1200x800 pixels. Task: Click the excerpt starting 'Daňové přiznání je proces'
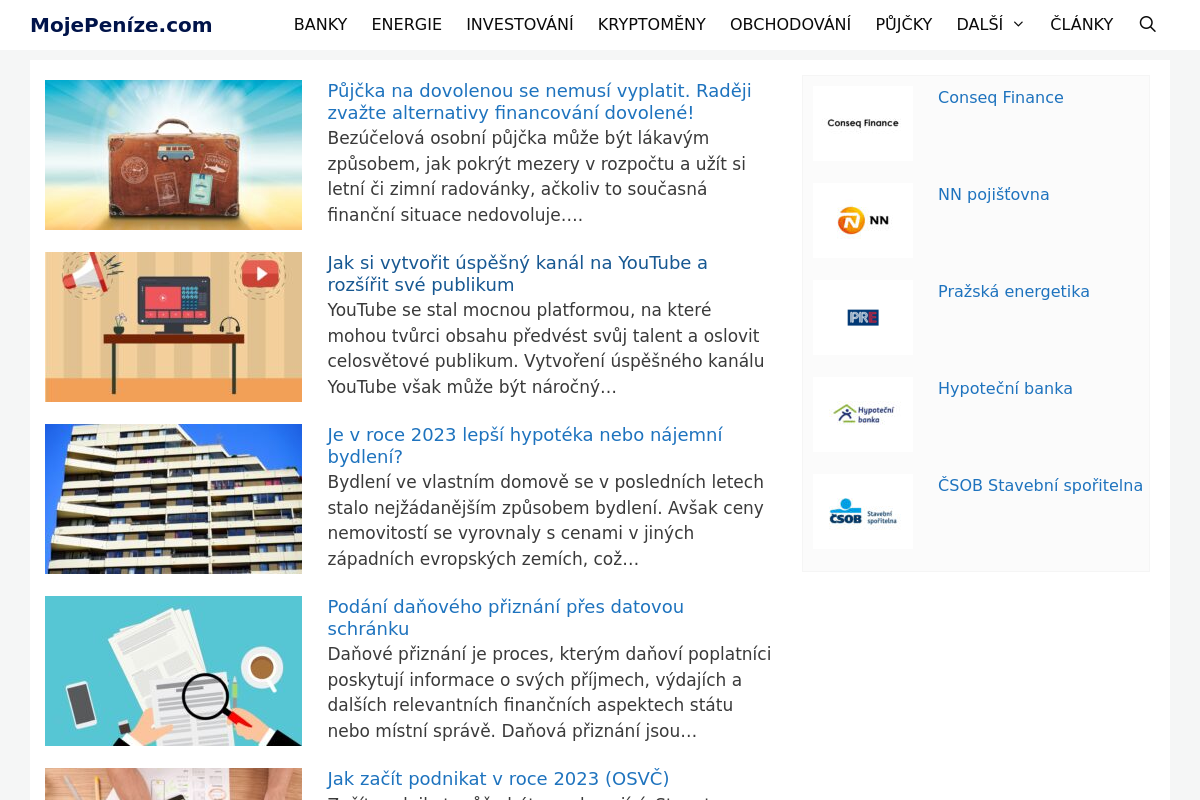(x=549, y=692)
